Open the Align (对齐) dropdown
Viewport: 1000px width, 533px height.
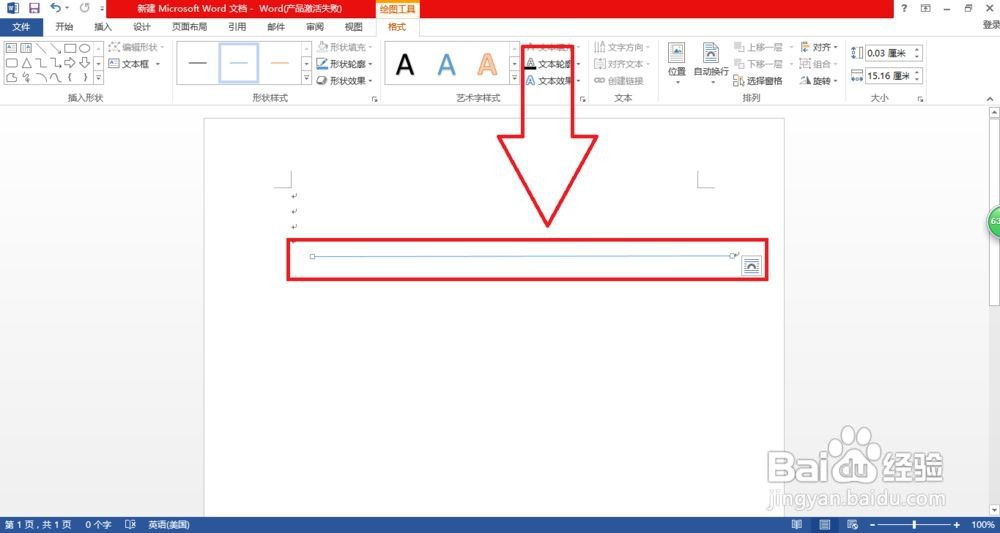tap(819, 47)
